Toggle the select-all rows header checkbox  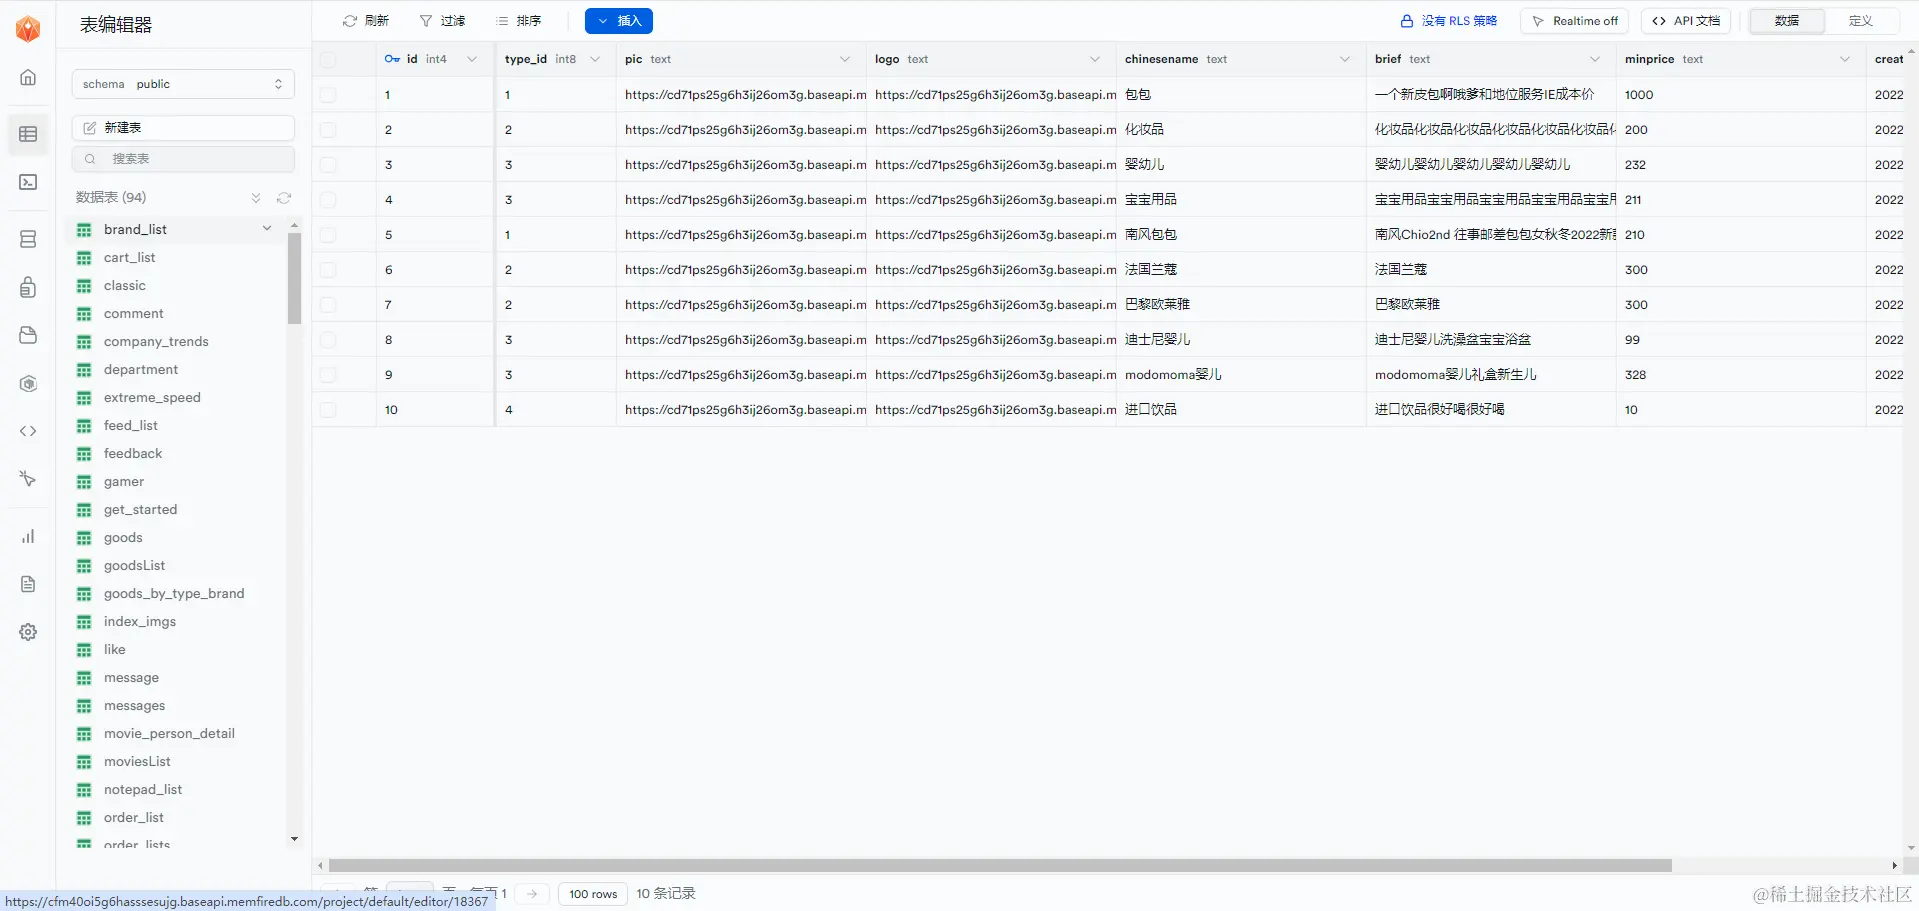(328, 60)
